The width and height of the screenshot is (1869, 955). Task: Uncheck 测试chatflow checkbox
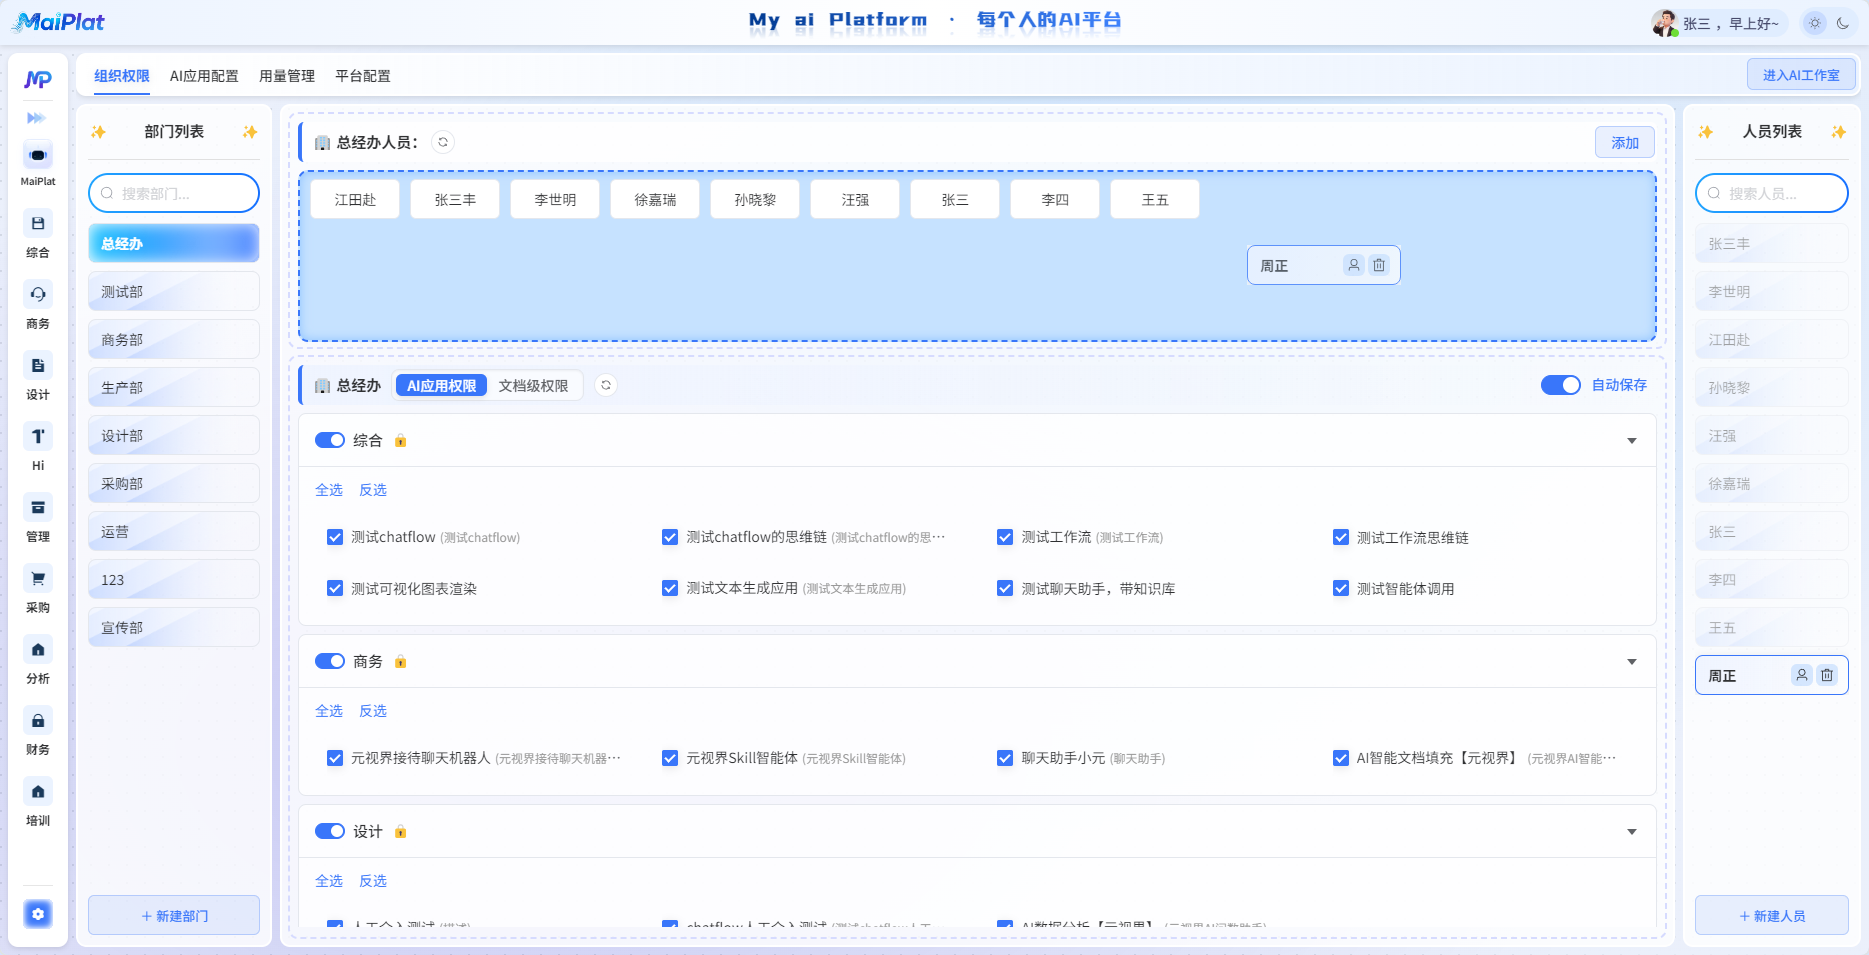tap(335, 537)
